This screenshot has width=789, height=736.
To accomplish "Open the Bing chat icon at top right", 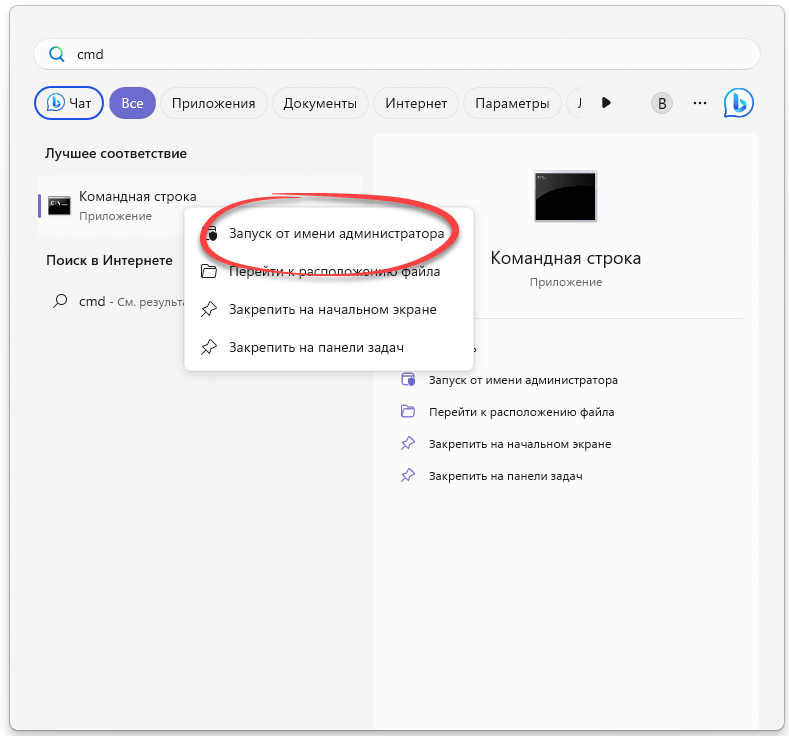I will (x=738, y=103).
